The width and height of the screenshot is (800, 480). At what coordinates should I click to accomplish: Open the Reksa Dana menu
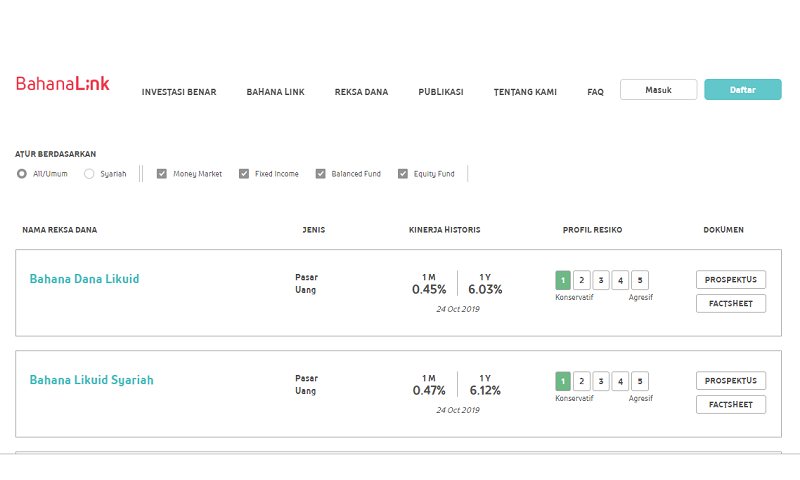tap(361, 92)
